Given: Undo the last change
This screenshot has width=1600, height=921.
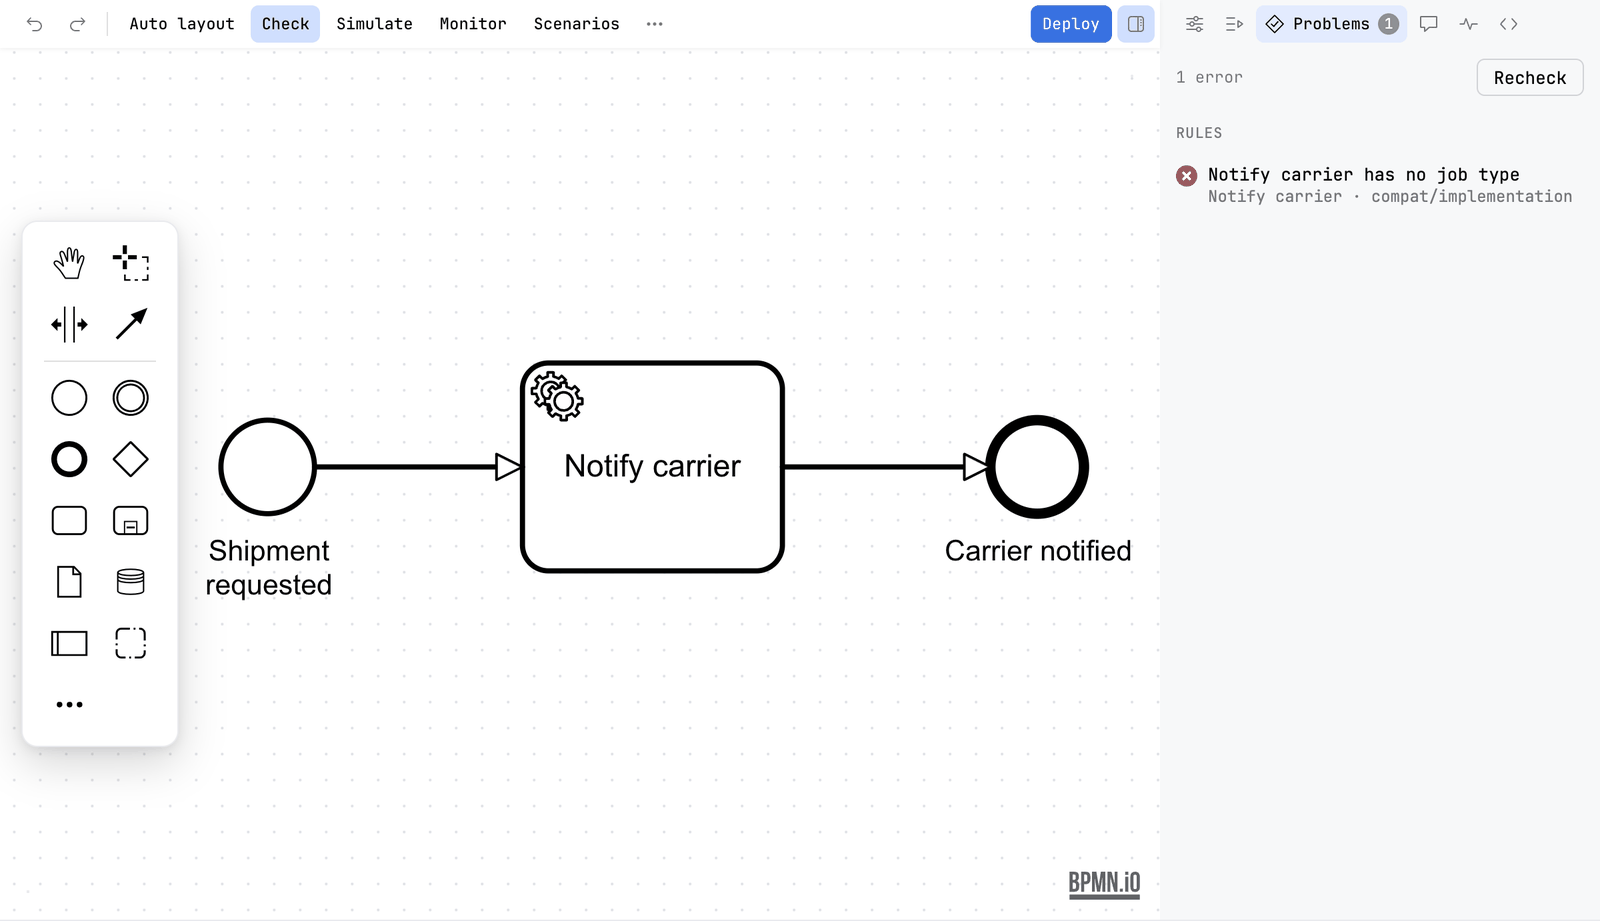Looking at the screenshot, I should (x=35, y=24).
